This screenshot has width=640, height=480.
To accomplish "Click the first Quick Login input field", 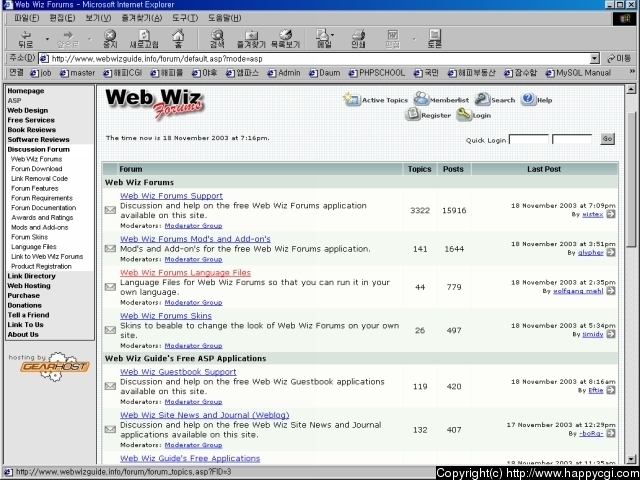I will pos(529,139).
